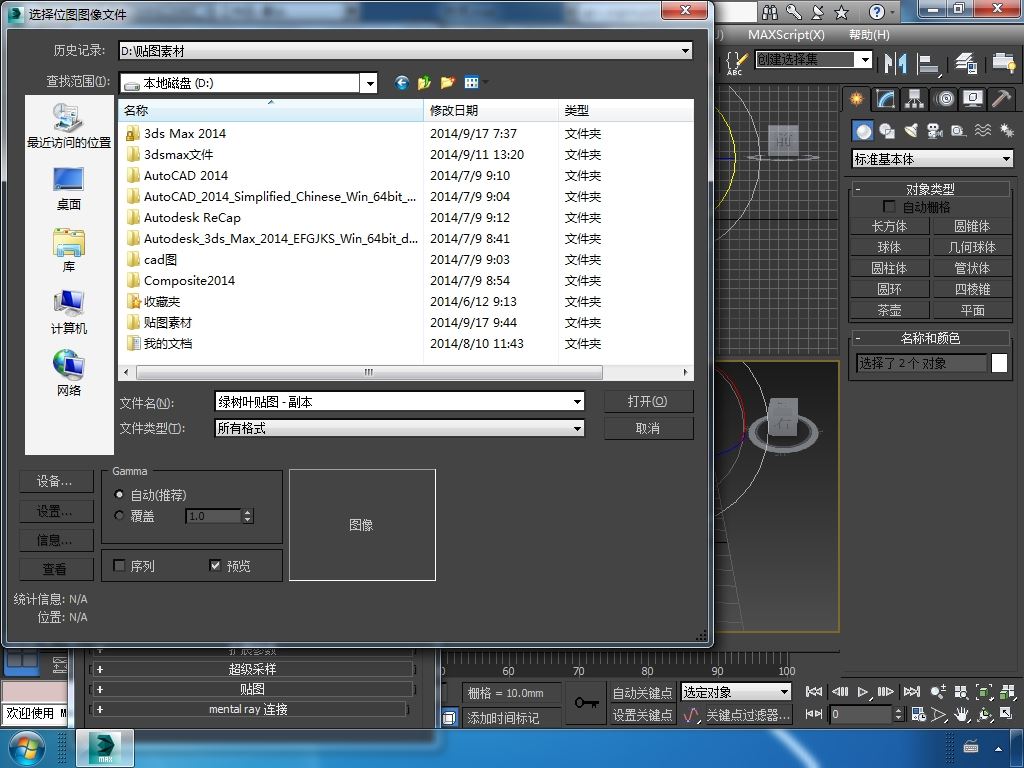Open the Computer (计算机) location

click(x=69, y=312)
